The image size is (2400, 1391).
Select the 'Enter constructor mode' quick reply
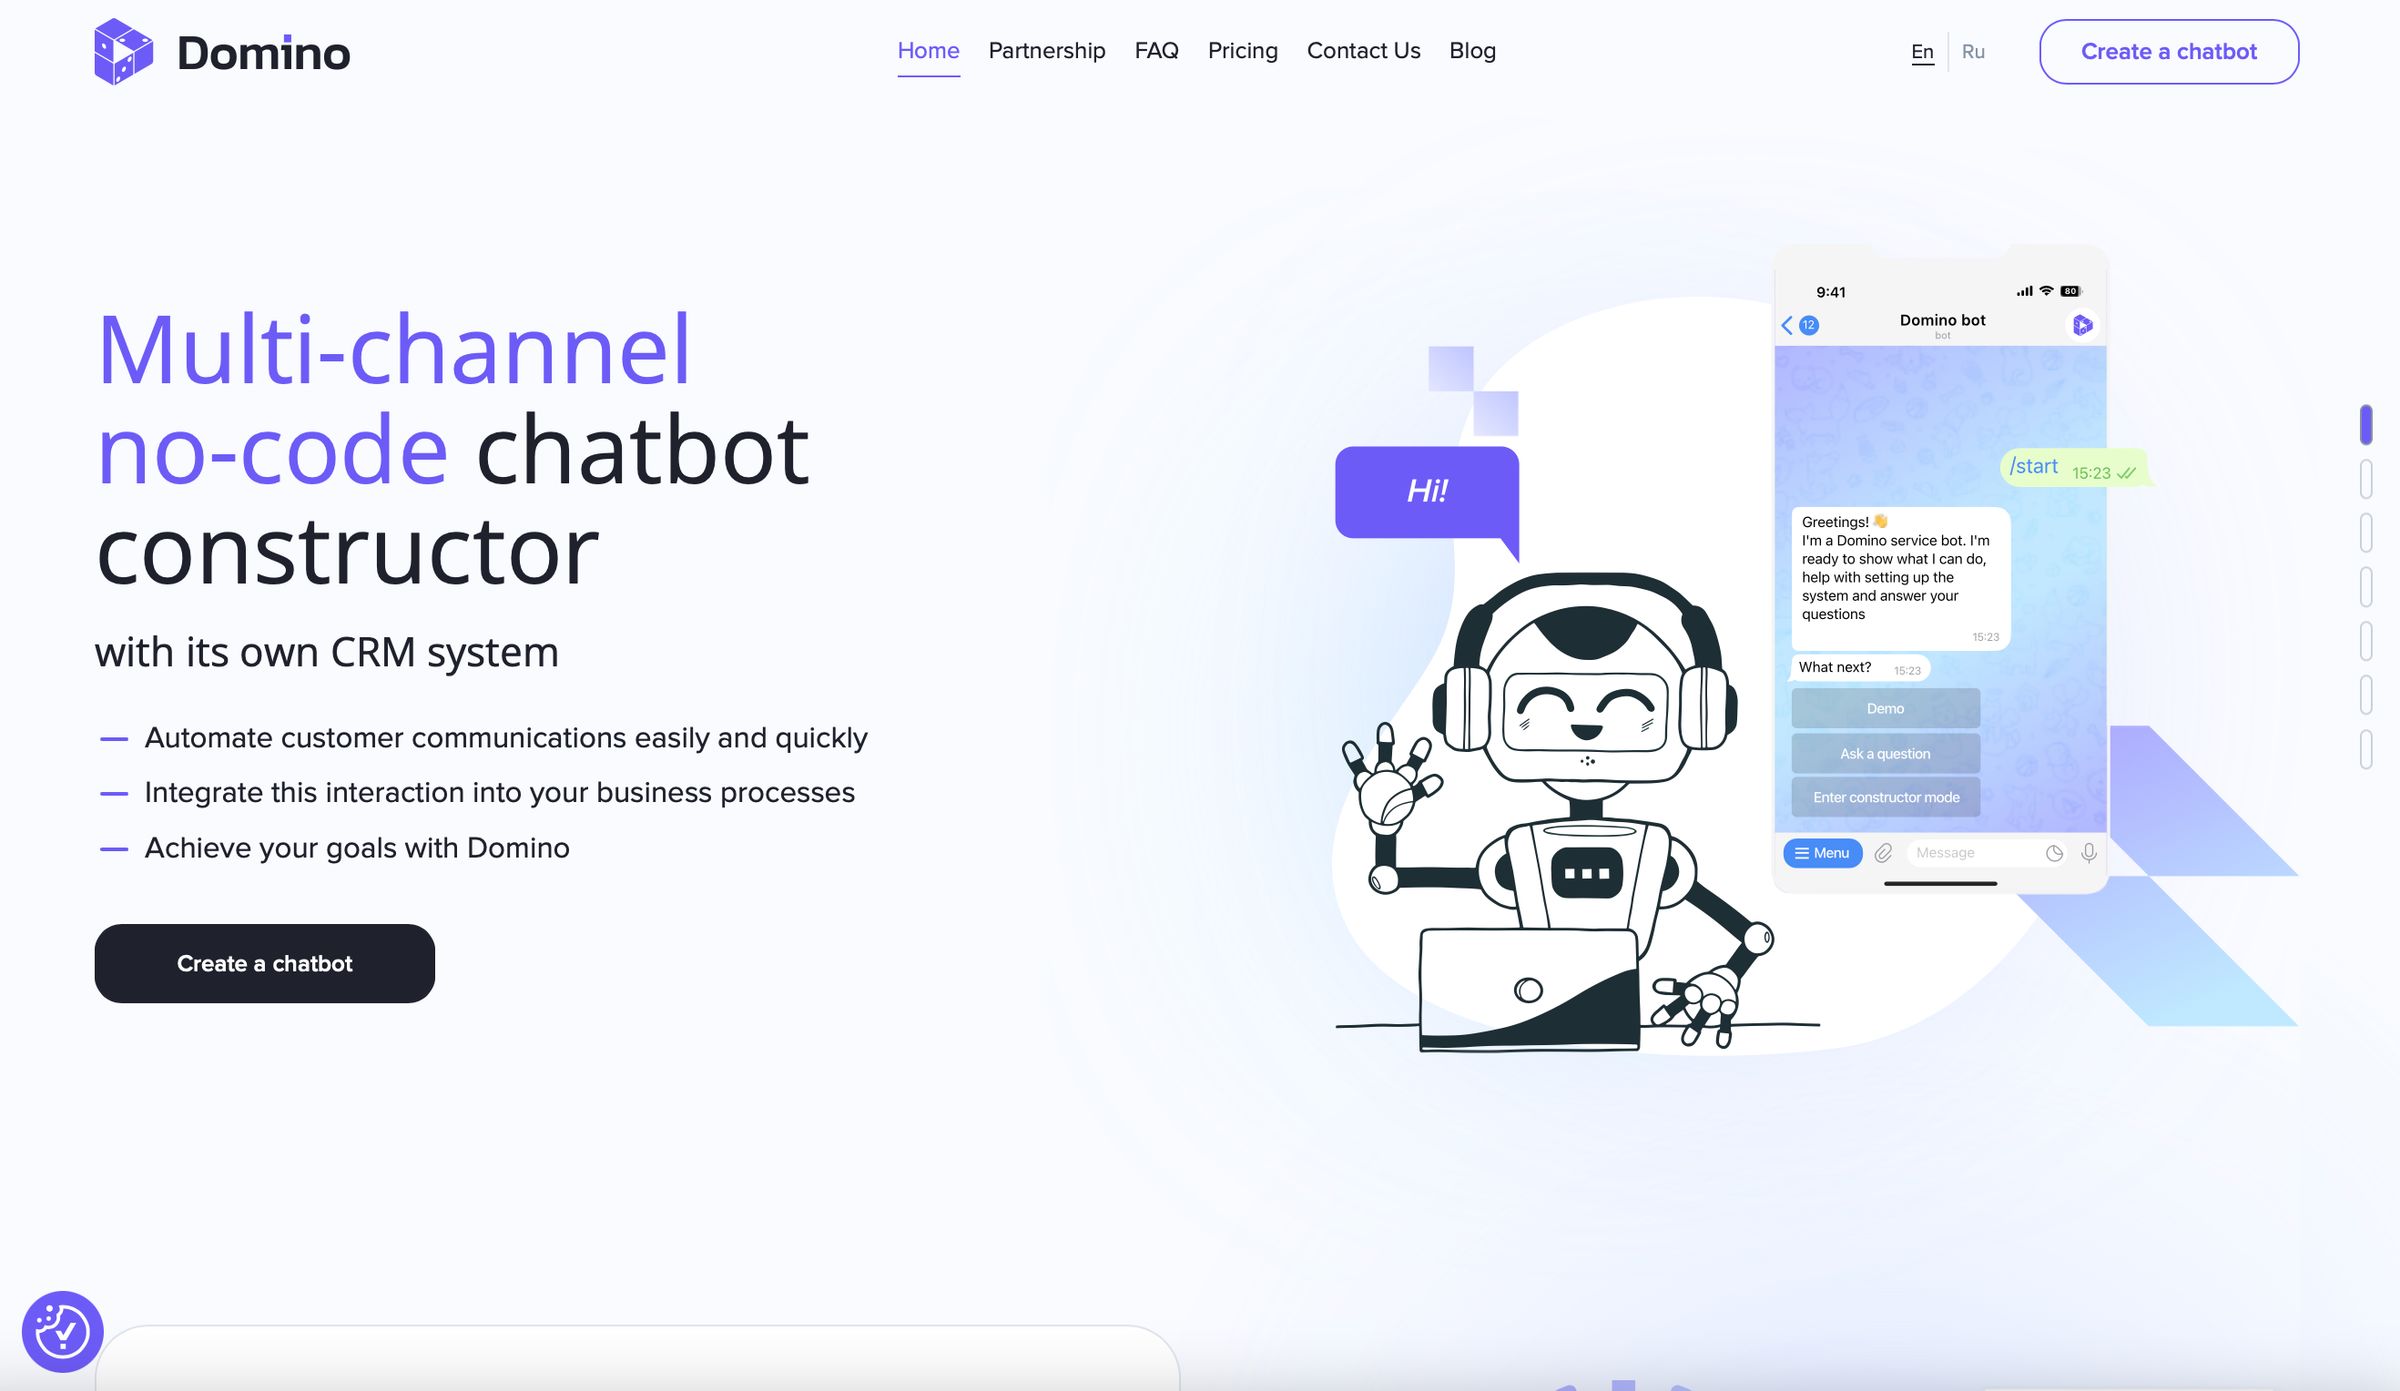click(x=1886, y=796)
